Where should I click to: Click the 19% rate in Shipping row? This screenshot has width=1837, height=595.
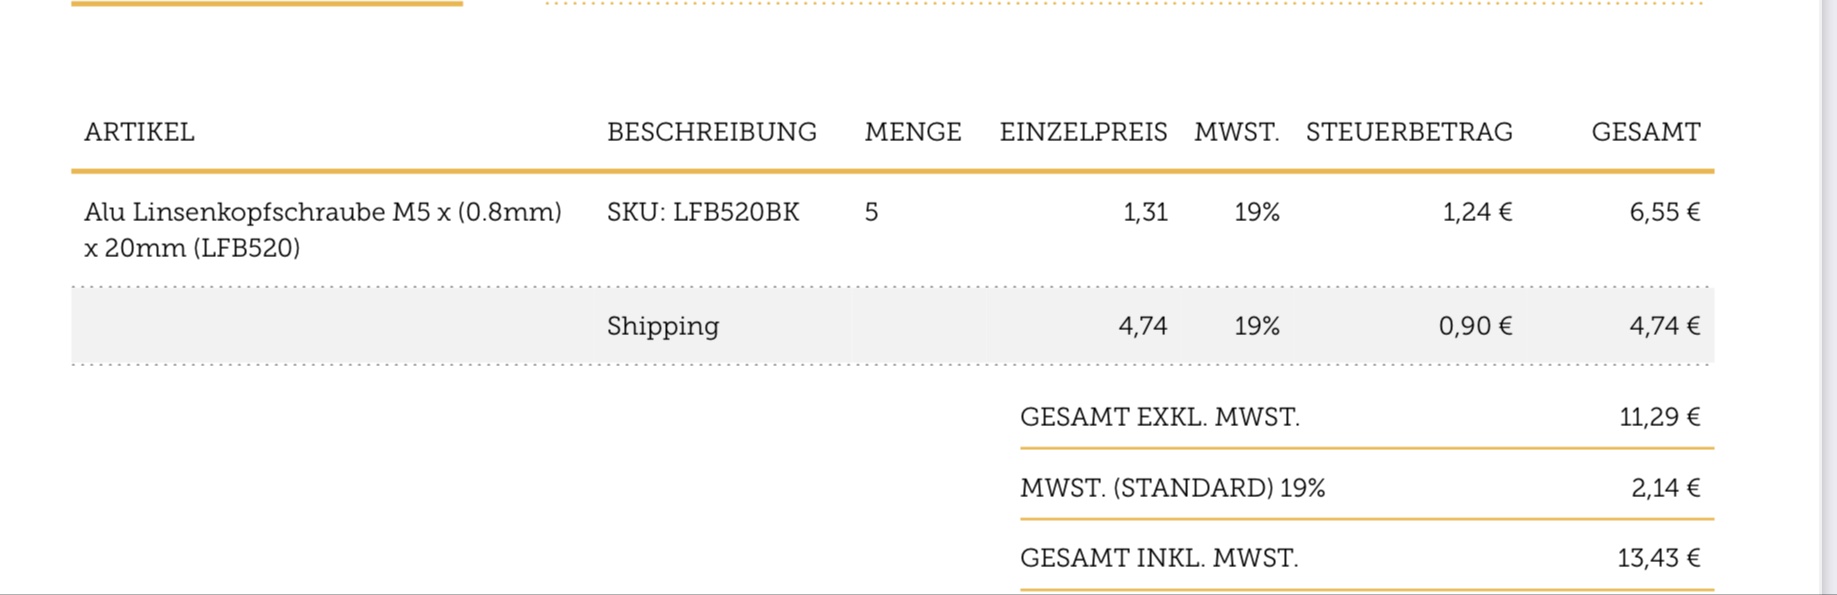pyautogui.click(x=1256, y=326)
